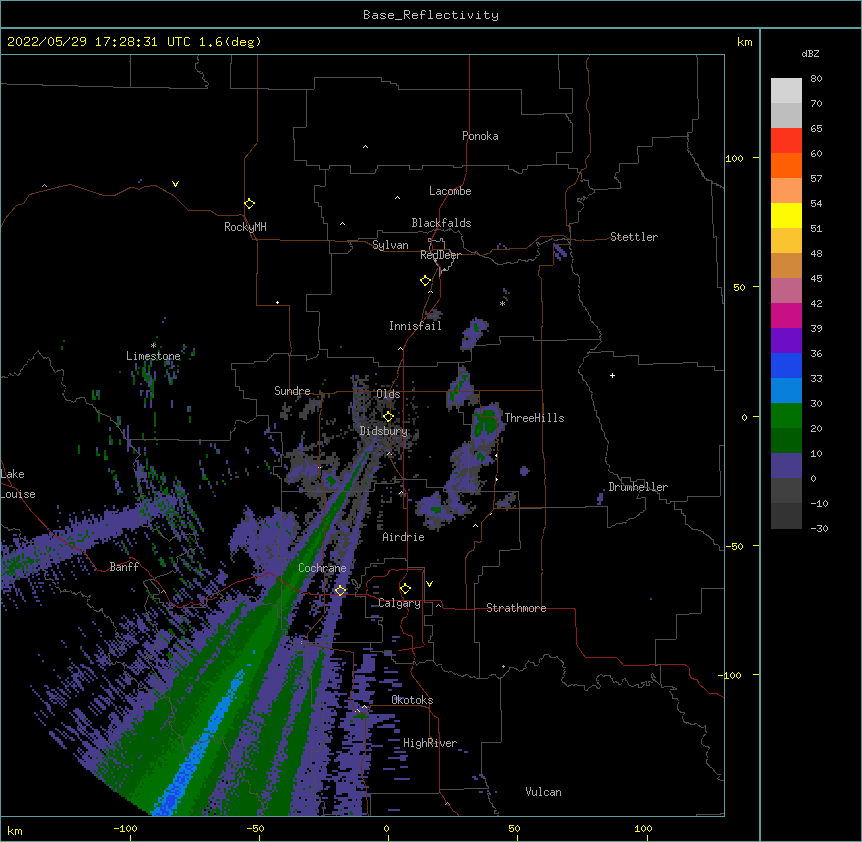The height and width of the screenshot is (842, 862).
Task: Click the yellow marker below Cochrane
Action: (340, 590)
